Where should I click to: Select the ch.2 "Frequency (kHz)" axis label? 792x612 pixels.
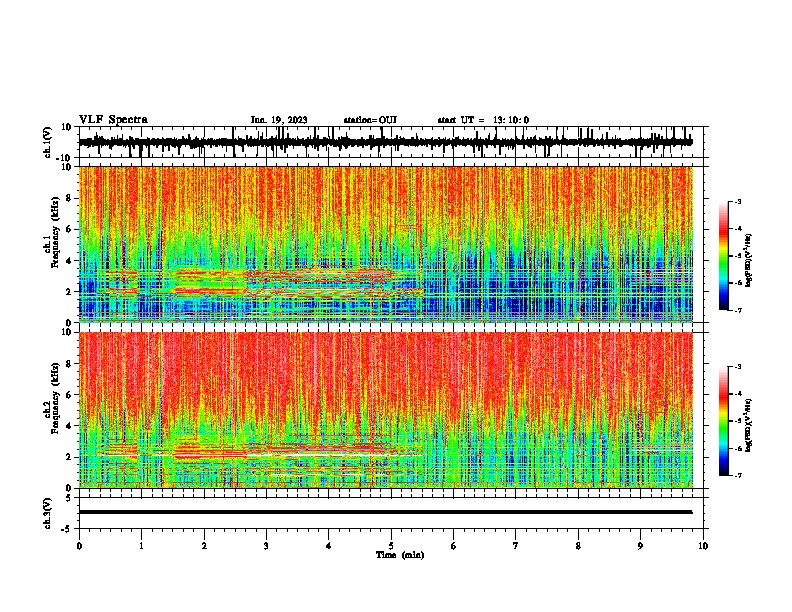coord(55,398)
